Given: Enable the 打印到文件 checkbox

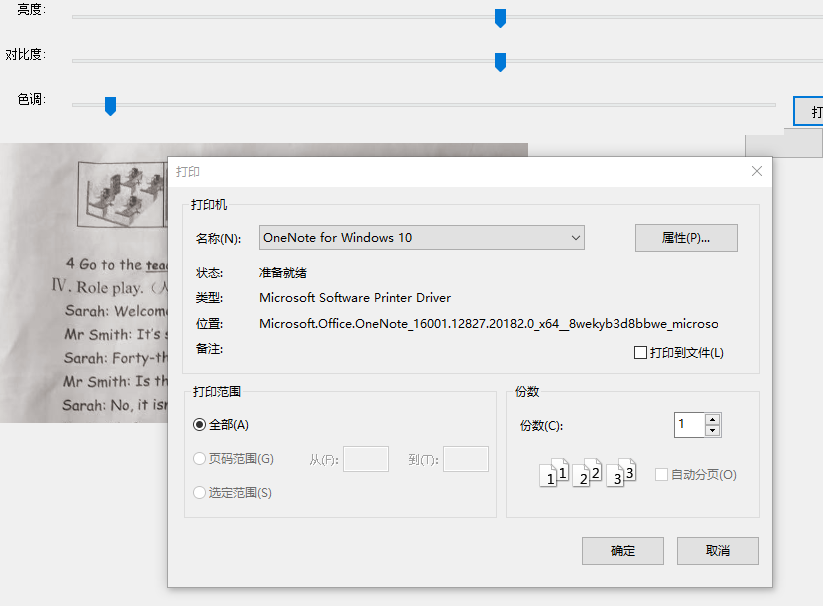Looking at the screenshot, I should tap(641, 353).
